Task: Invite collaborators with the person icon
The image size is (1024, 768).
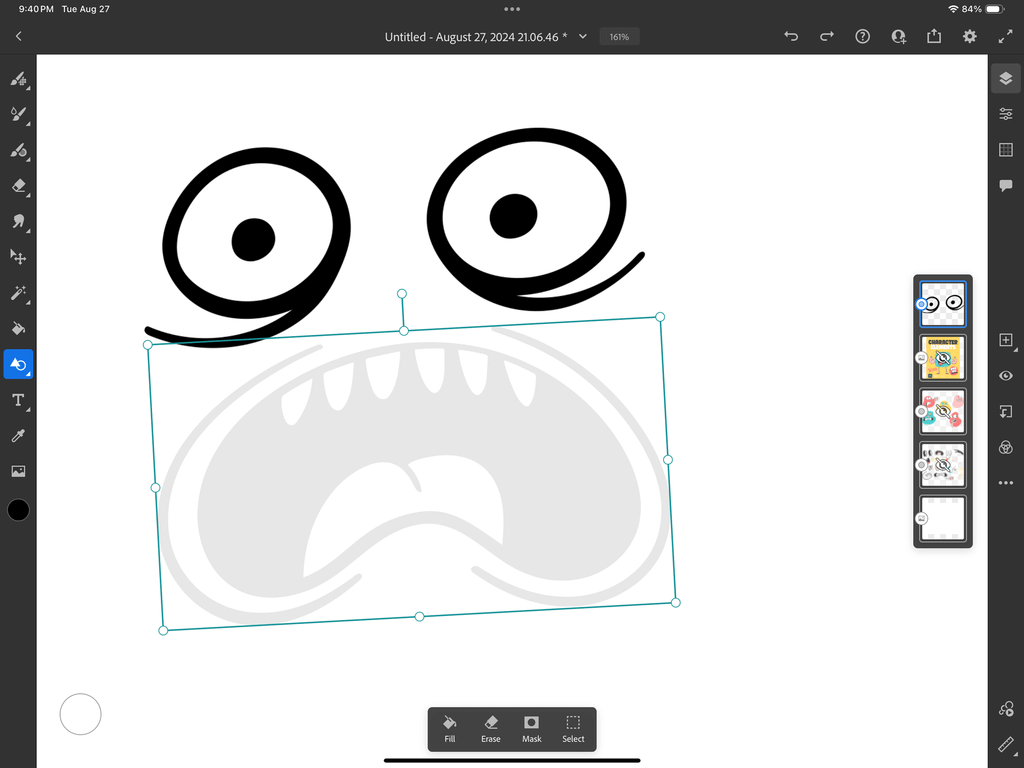Action: (x=899, y=37)
